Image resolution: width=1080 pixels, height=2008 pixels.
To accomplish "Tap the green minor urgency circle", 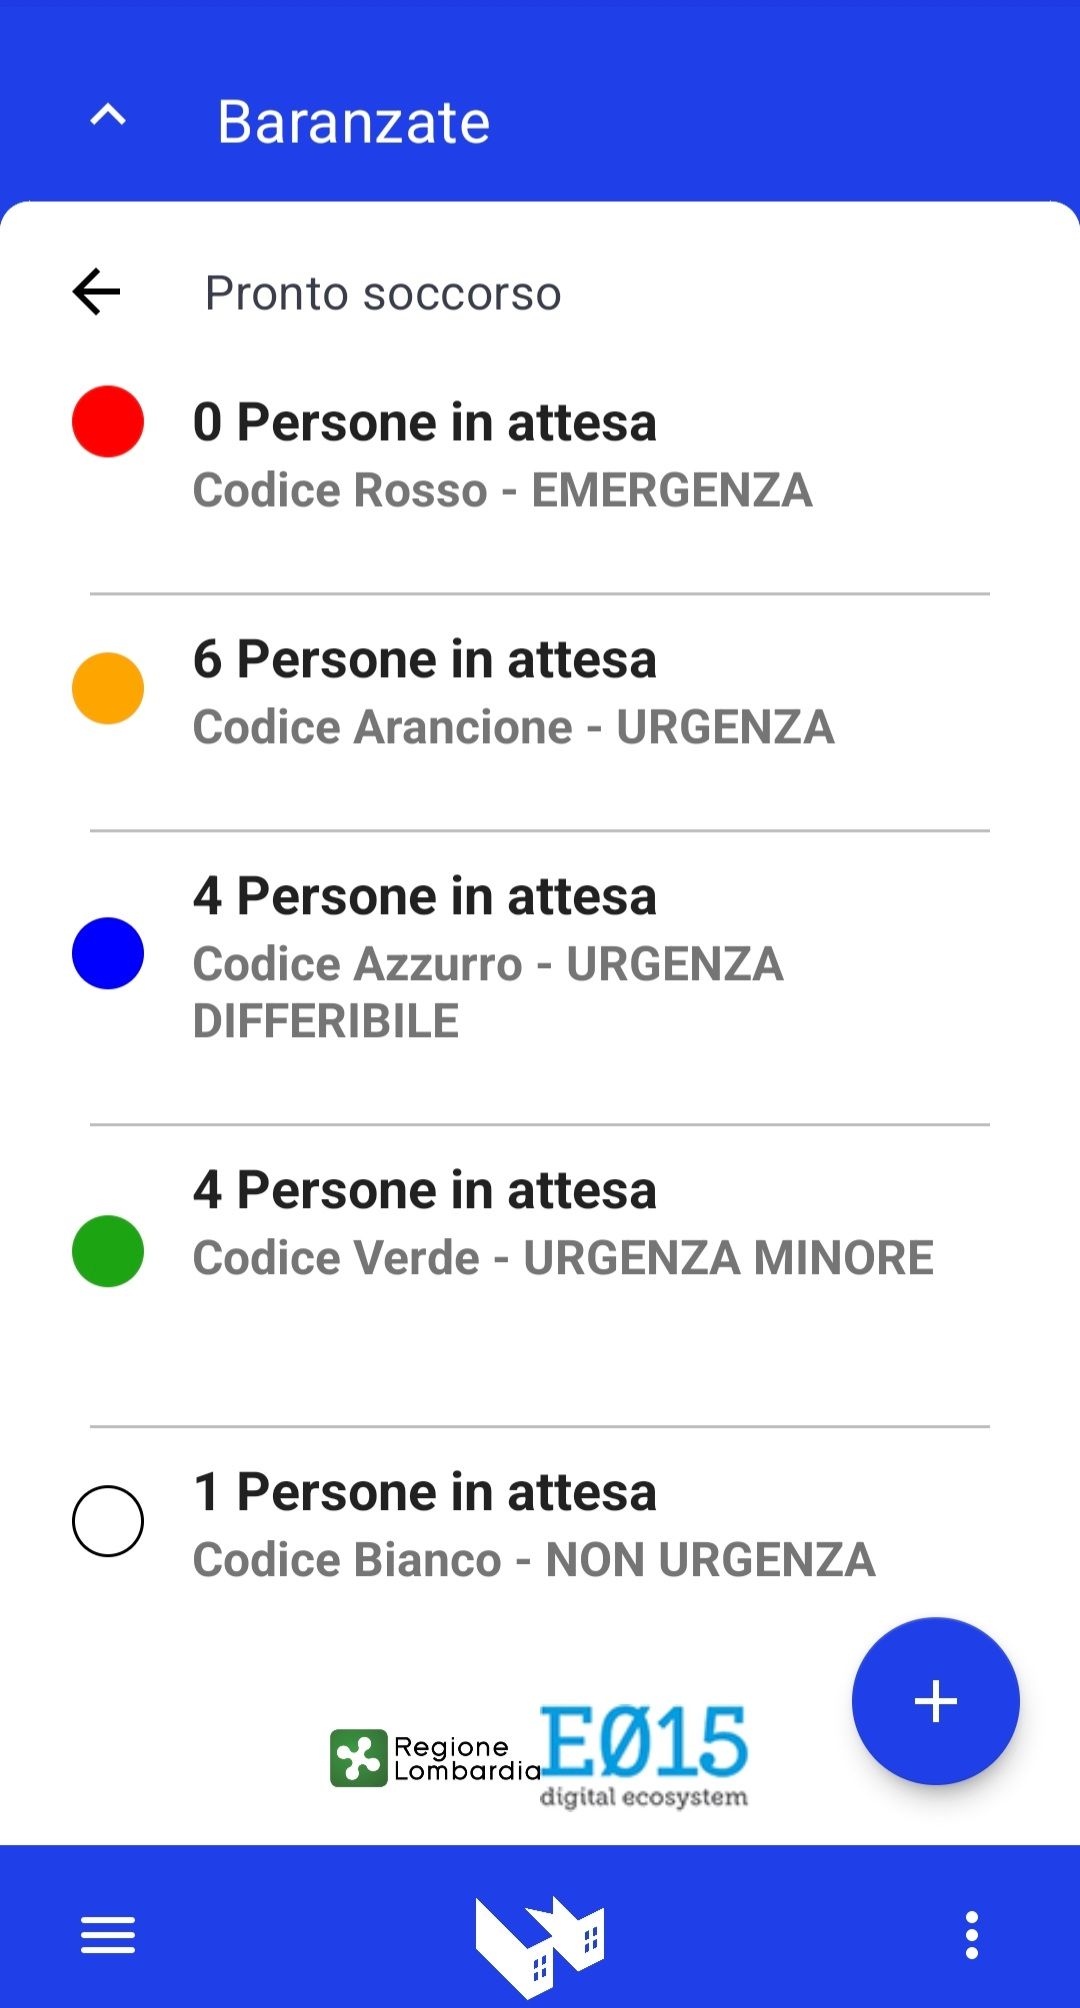I will 108,1251.
